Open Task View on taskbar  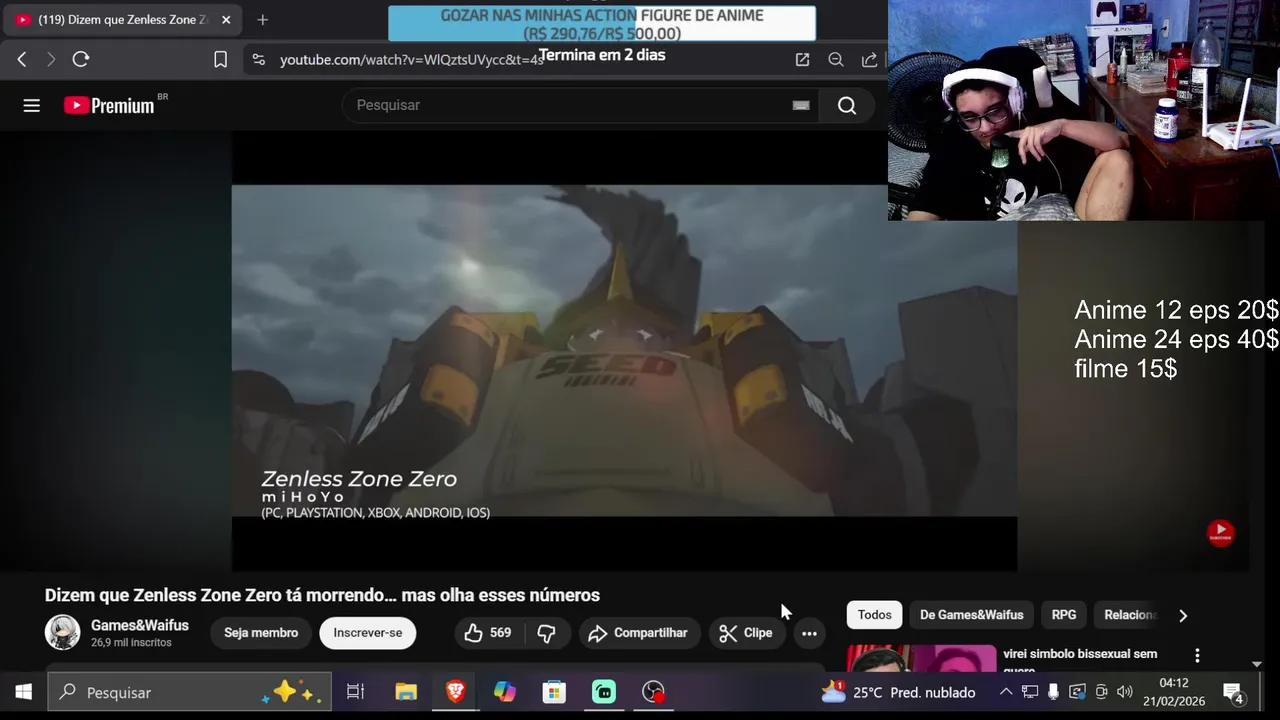pyautogui.click(x=355, y=692)
